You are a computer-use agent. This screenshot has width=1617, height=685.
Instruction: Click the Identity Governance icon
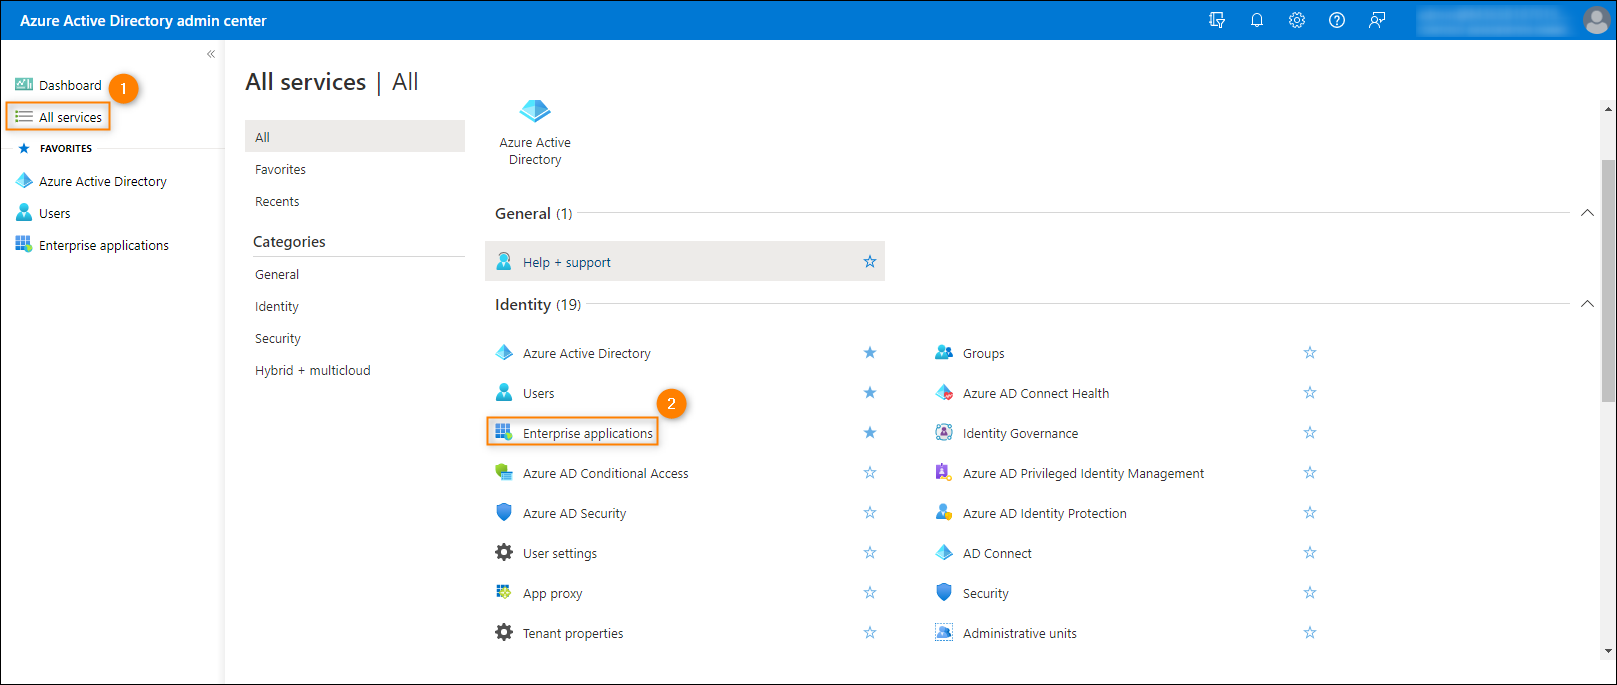click(x=944, y=432)
